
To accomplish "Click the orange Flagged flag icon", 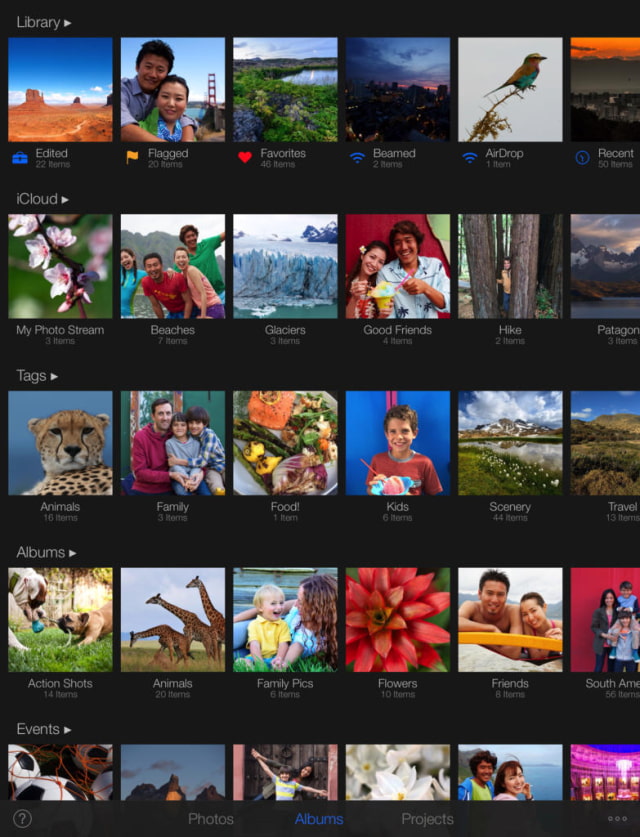I will click(x=132, y=158).
